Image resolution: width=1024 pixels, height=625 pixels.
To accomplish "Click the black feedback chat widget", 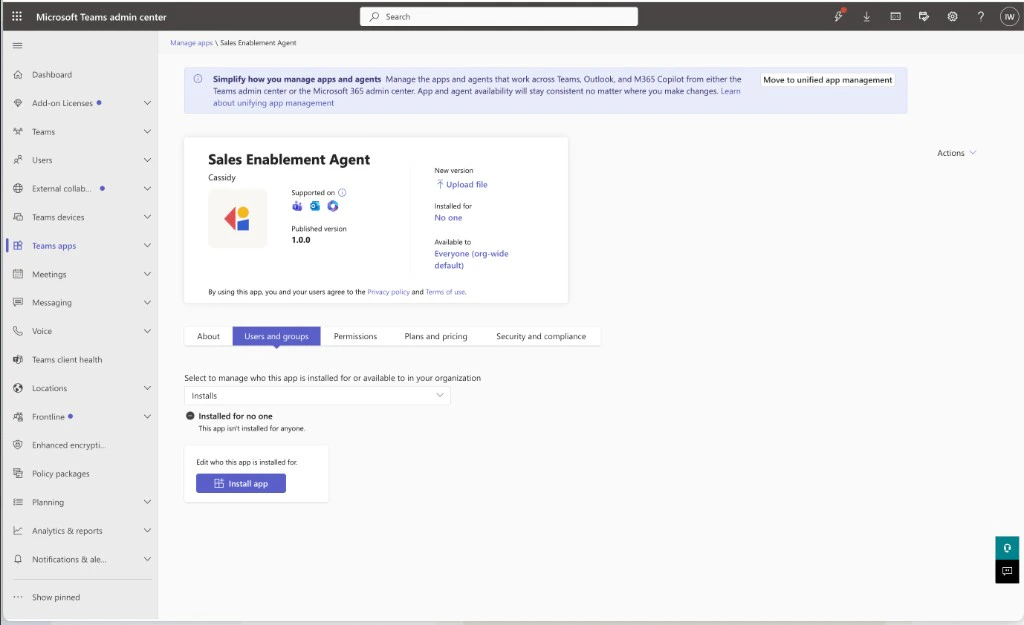I will pyautogui.click(x=1007, y=571).
